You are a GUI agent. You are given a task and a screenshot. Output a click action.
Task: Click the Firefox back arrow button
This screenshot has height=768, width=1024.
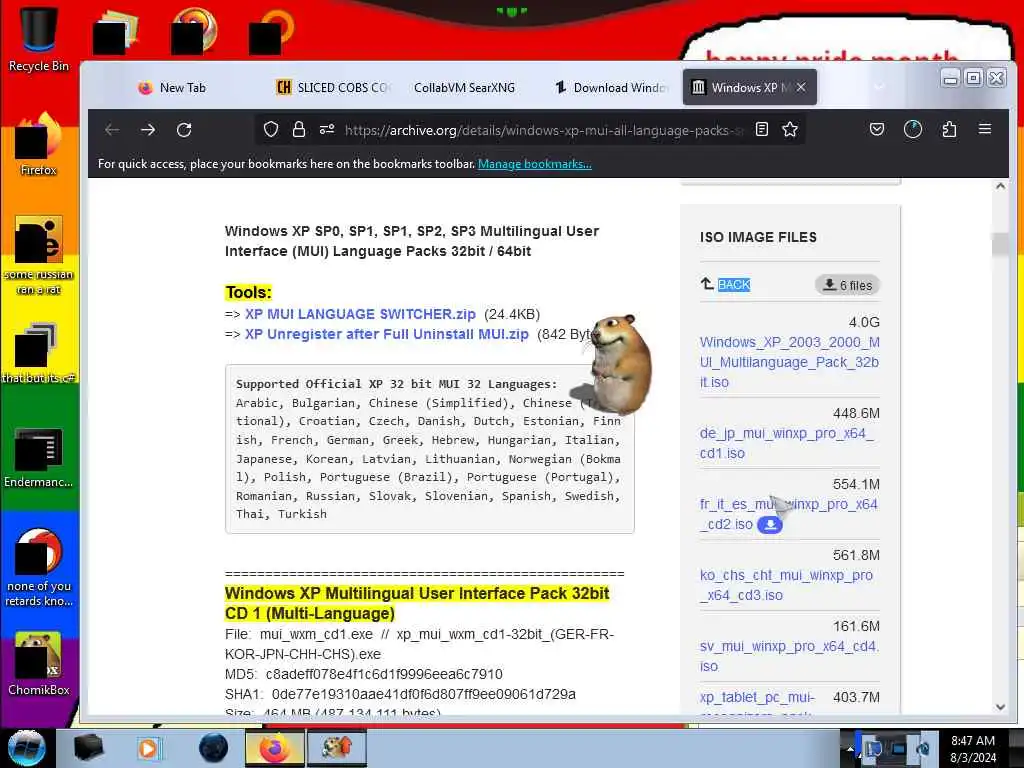112,130
